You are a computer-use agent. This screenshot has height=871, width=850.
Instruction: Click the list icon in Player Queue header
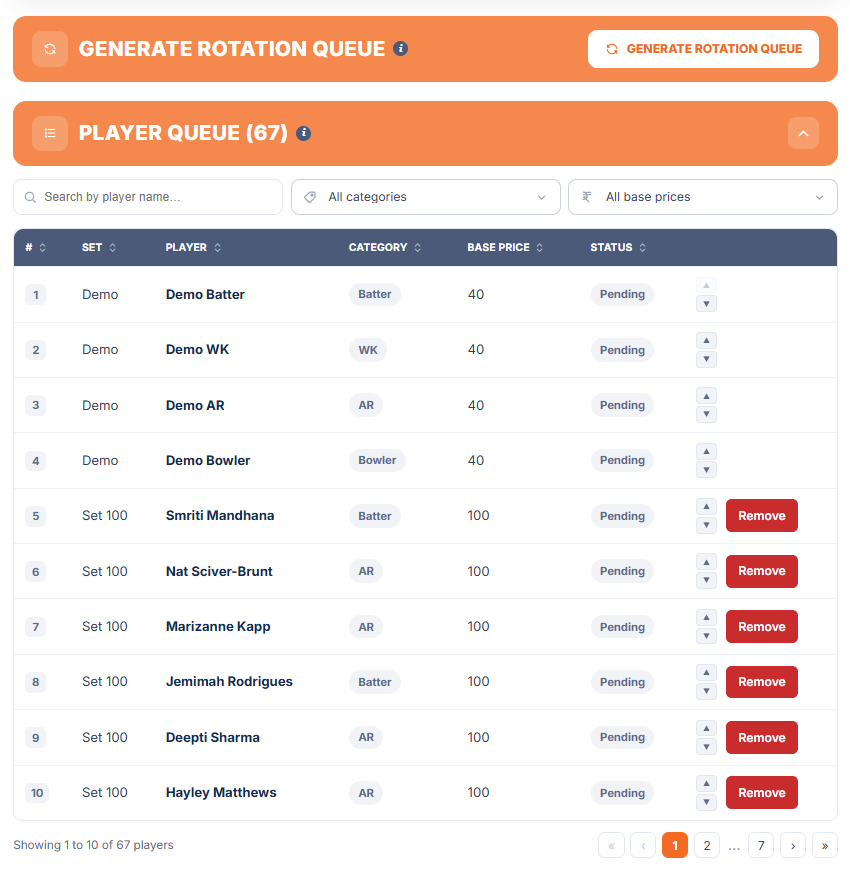pyautogui.click(x=50, y=133)
